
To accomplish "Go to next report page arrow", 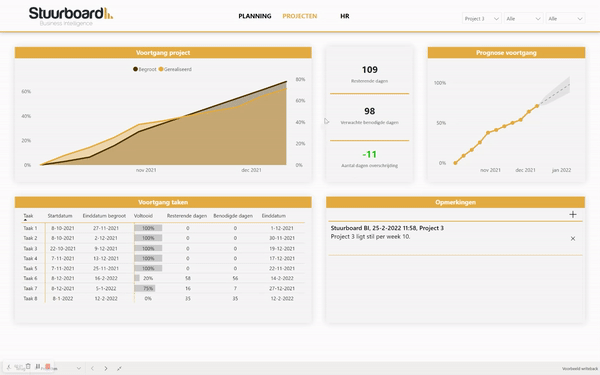I will 106,368.
